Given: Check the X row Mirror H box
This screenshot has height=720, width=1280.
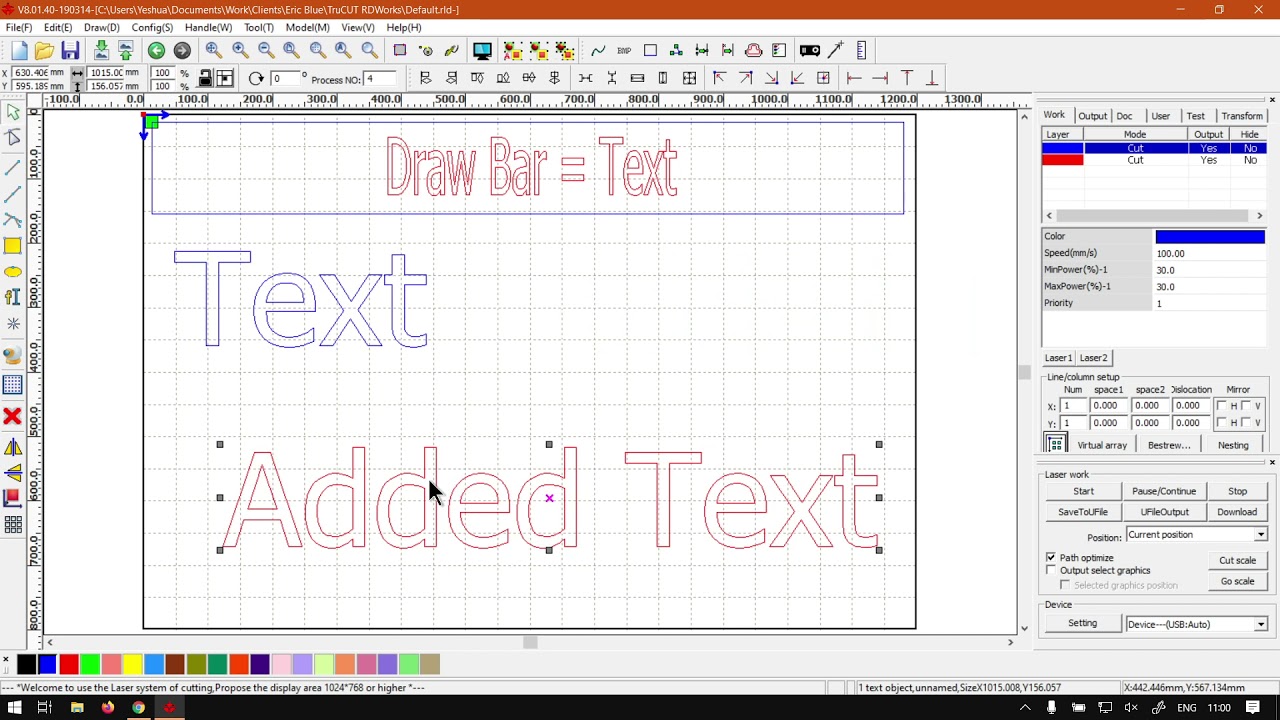Looking at the screenshot, I should tap(1221, 406).
